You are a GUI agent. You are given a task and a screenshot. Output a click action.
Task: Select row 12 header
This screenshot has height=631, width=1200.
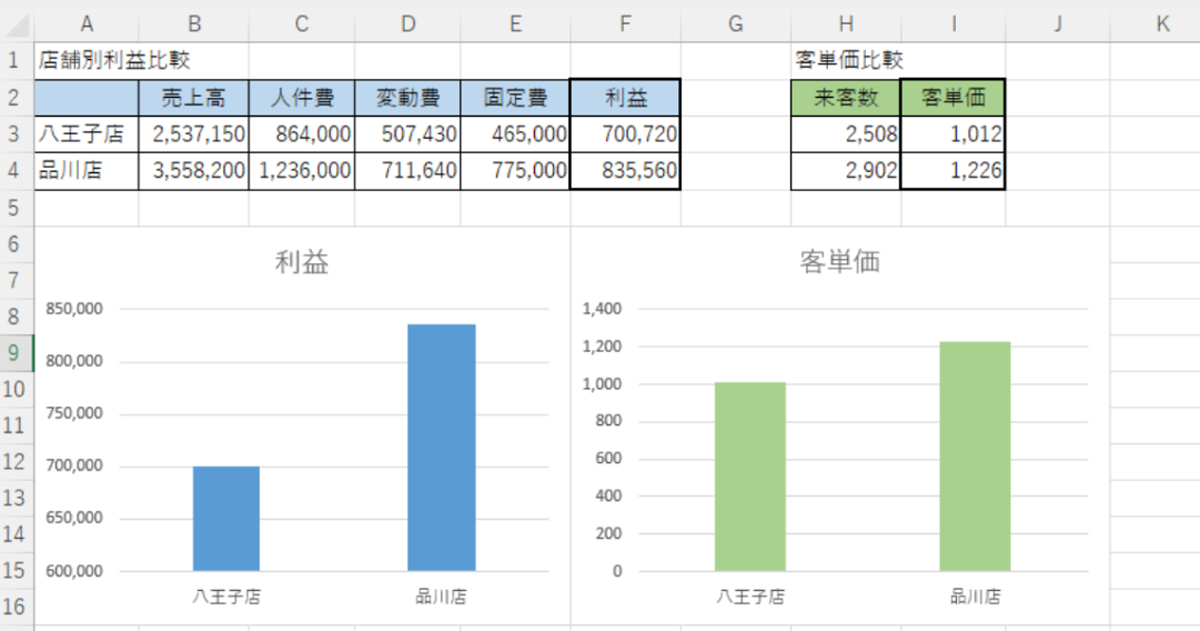click(x=16, y=462)
